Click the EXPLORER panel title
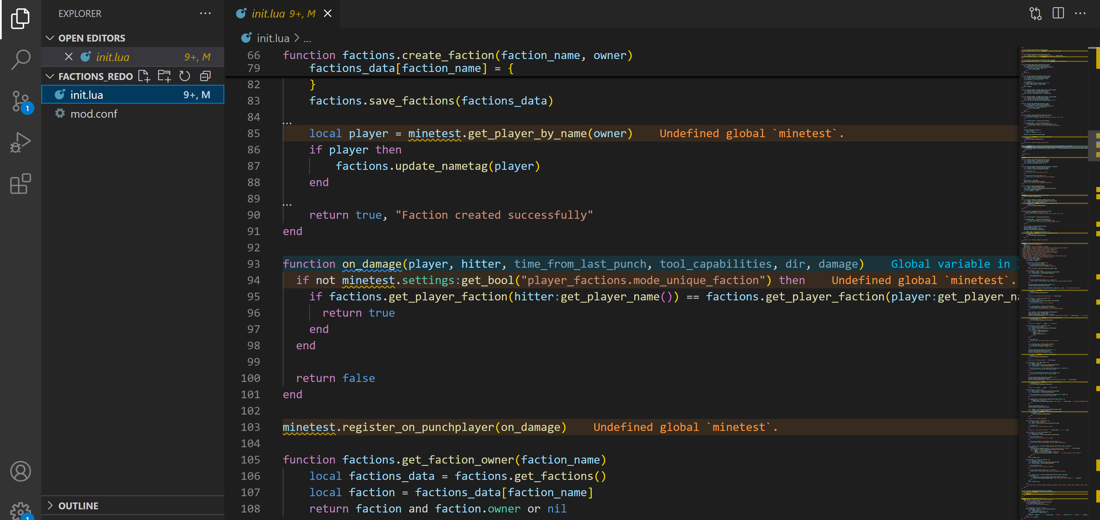This screenshot has height=520, width=1100. point(80,13)
